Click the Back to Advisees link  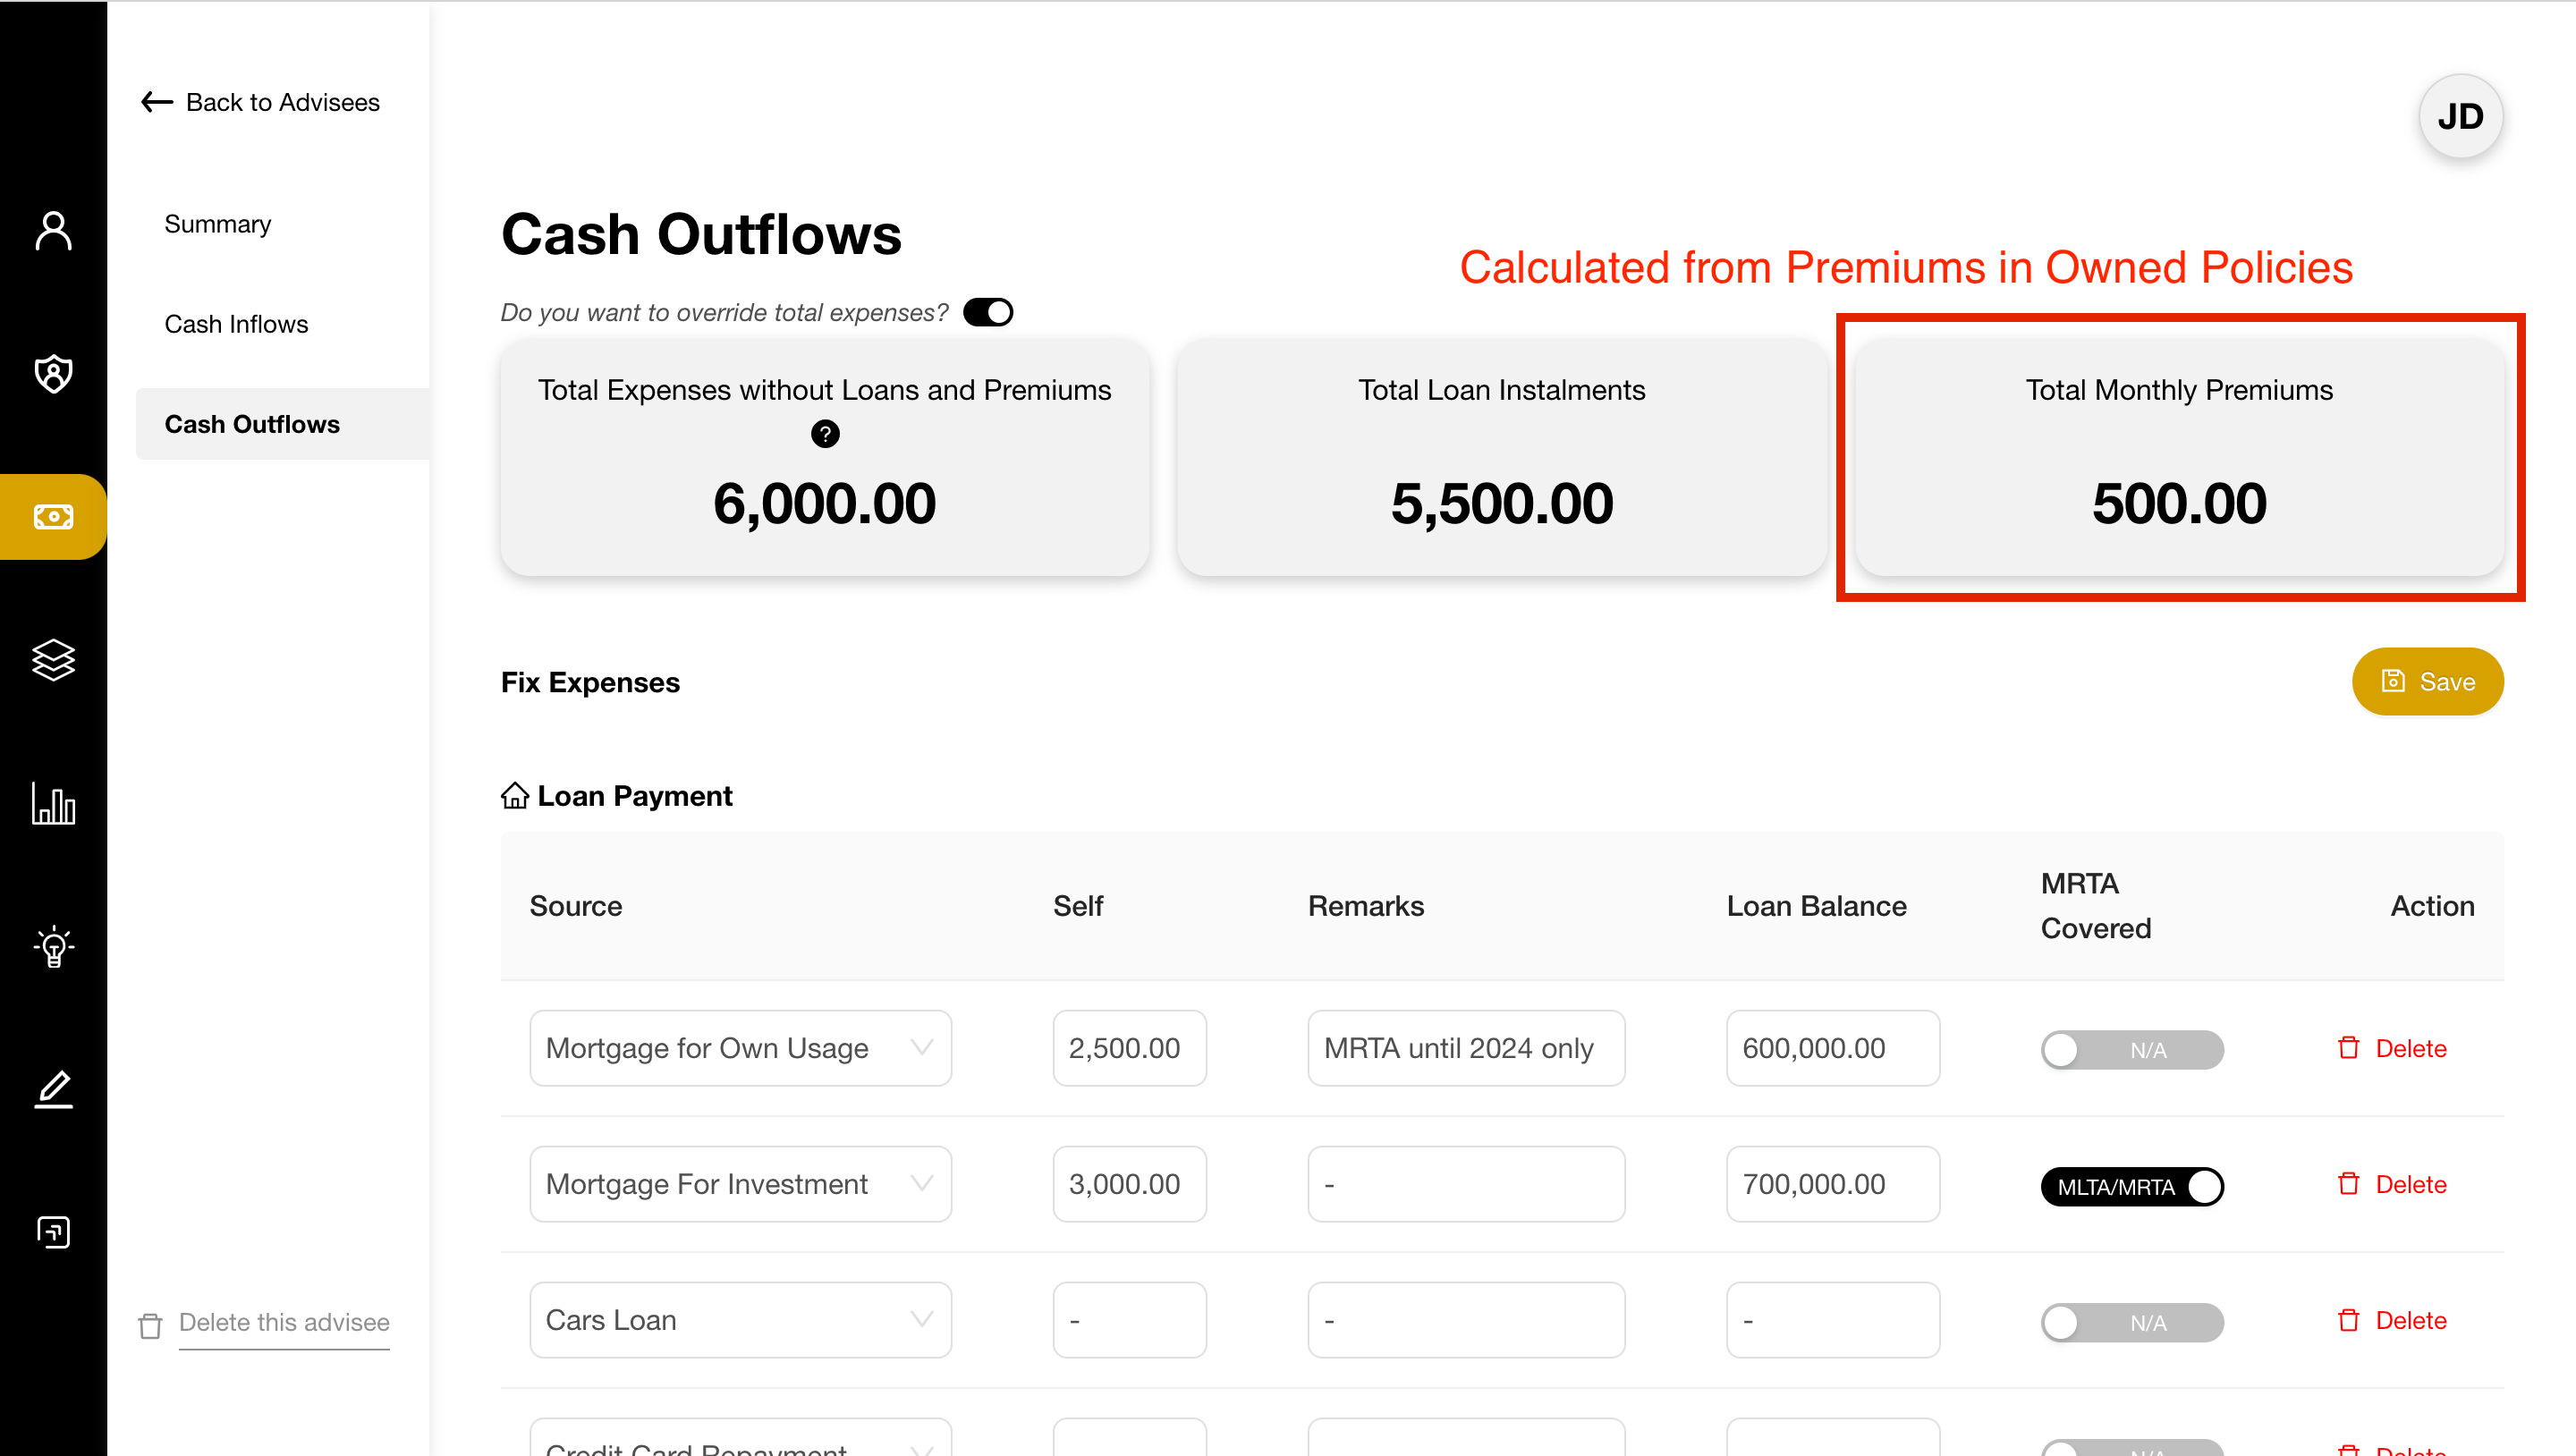click(282, 102)
